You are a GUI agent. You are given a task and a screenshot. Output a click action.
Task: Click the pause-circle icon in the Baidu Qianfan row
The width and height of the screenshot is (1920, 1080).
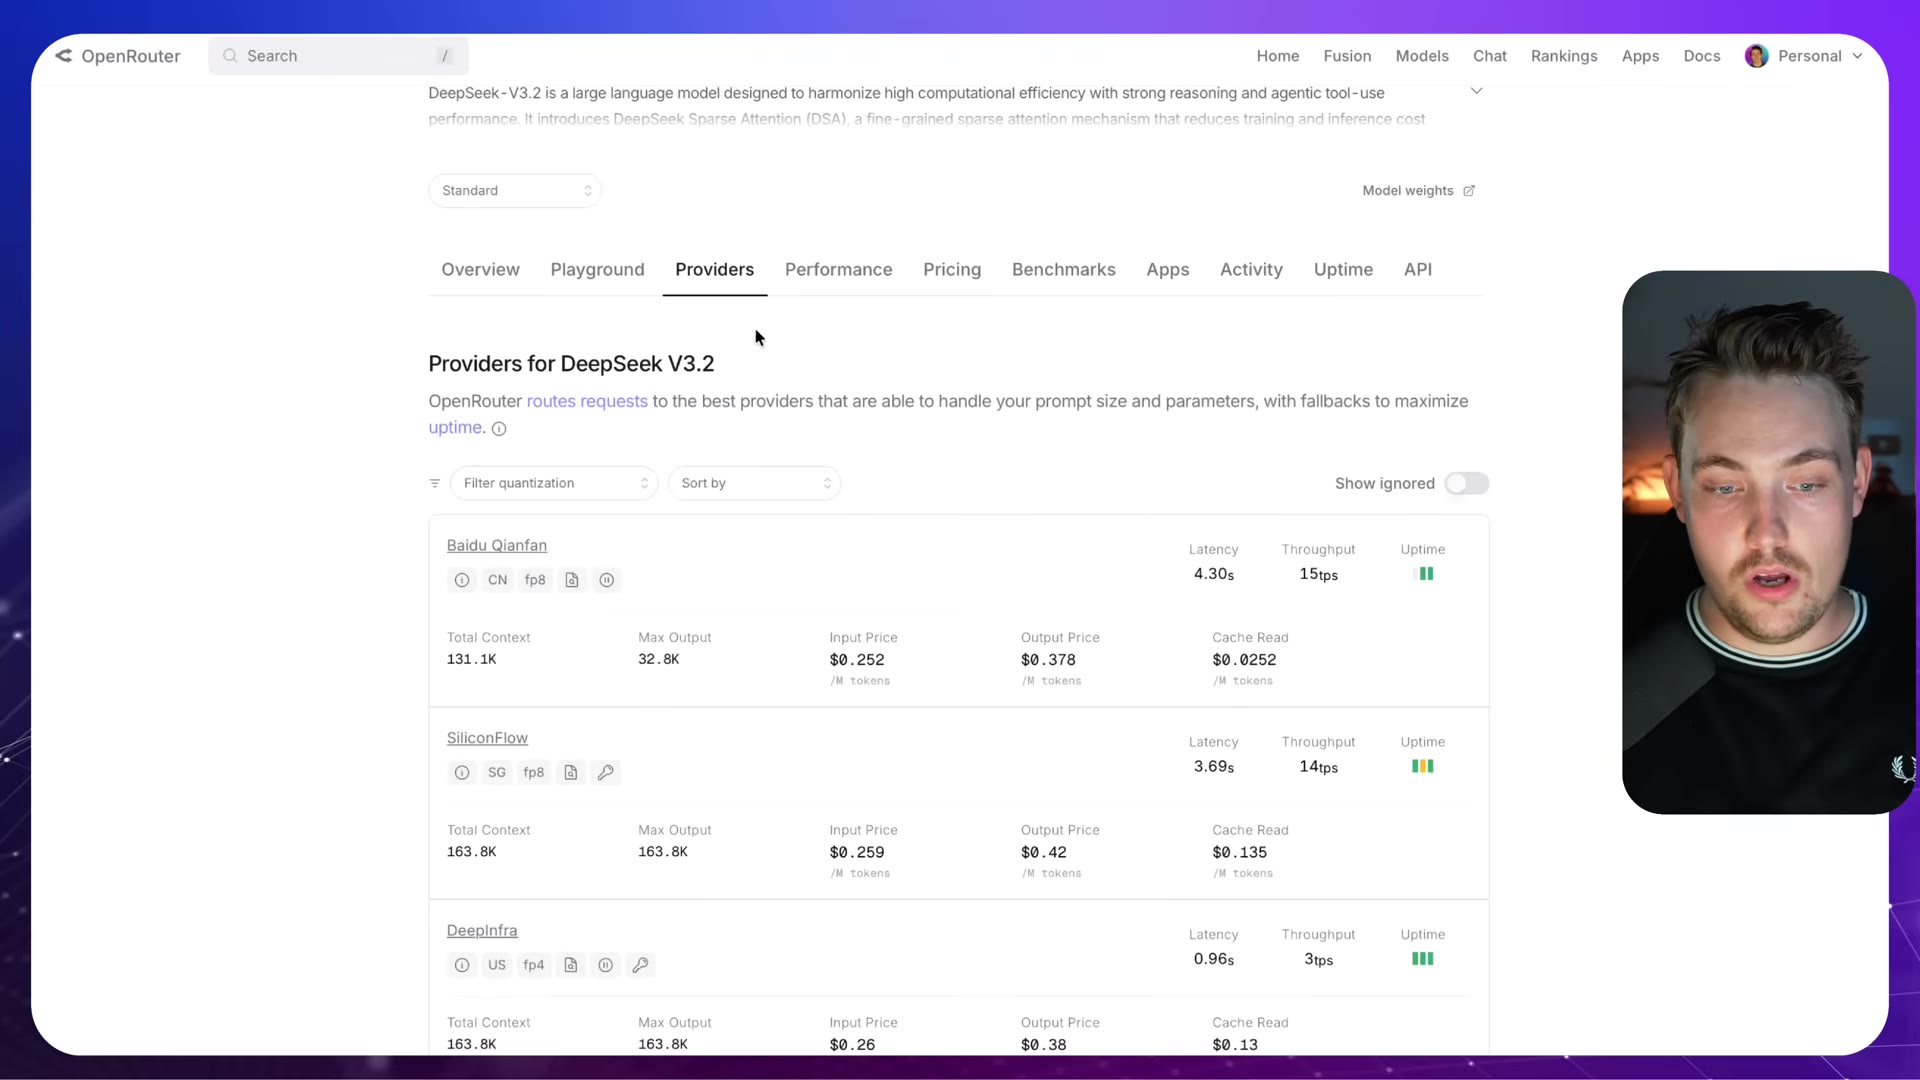point(607,580)
